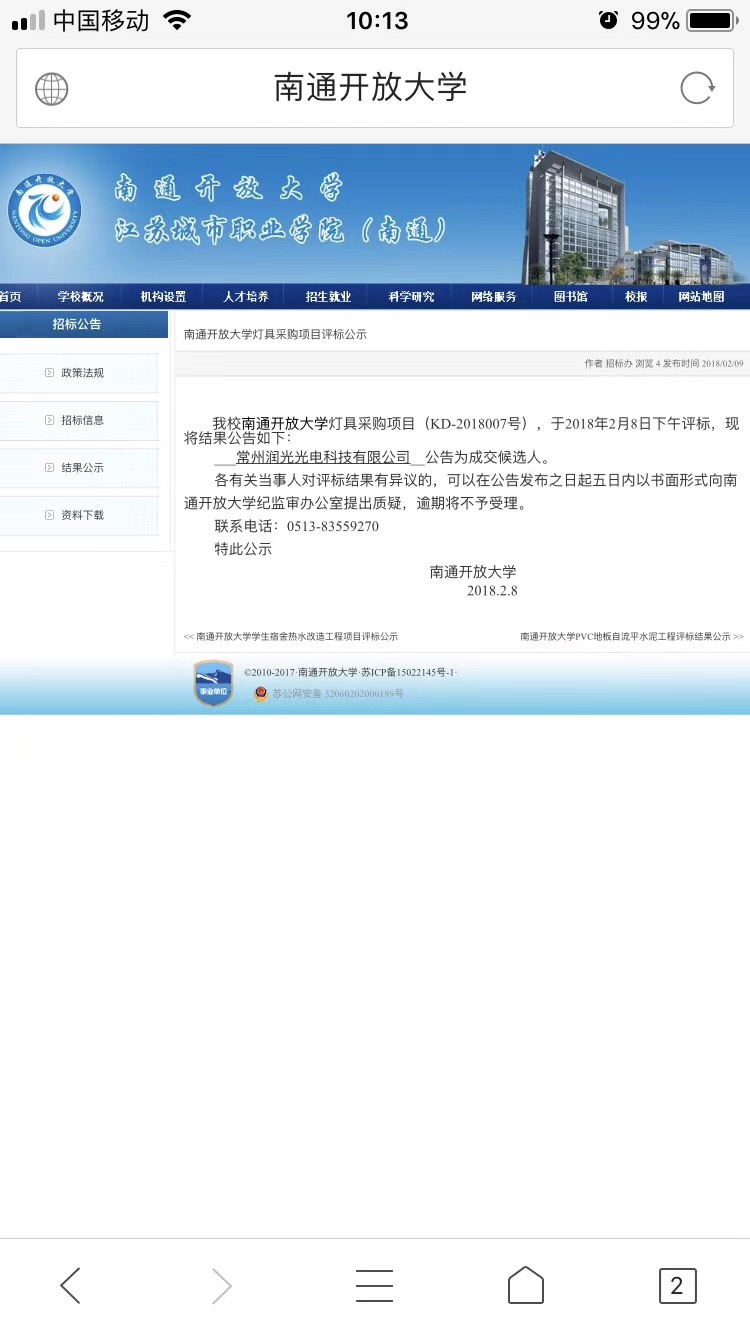Open 首页 in navigation bar
Image resolution: width=750 pixels, height=1334 pixels.
point(10,297)
